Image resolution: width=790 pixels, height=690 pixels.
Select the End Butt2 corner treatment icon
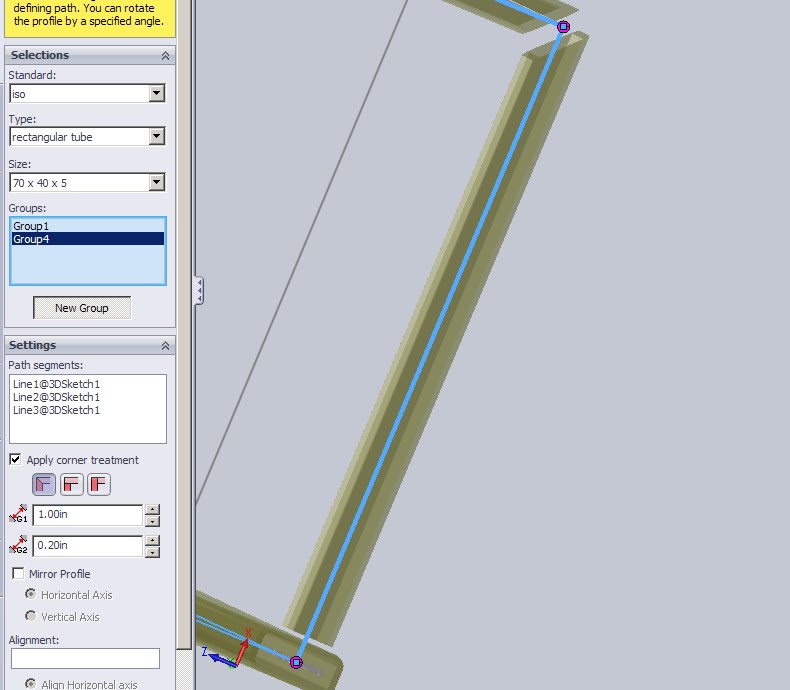pos(98,485)
